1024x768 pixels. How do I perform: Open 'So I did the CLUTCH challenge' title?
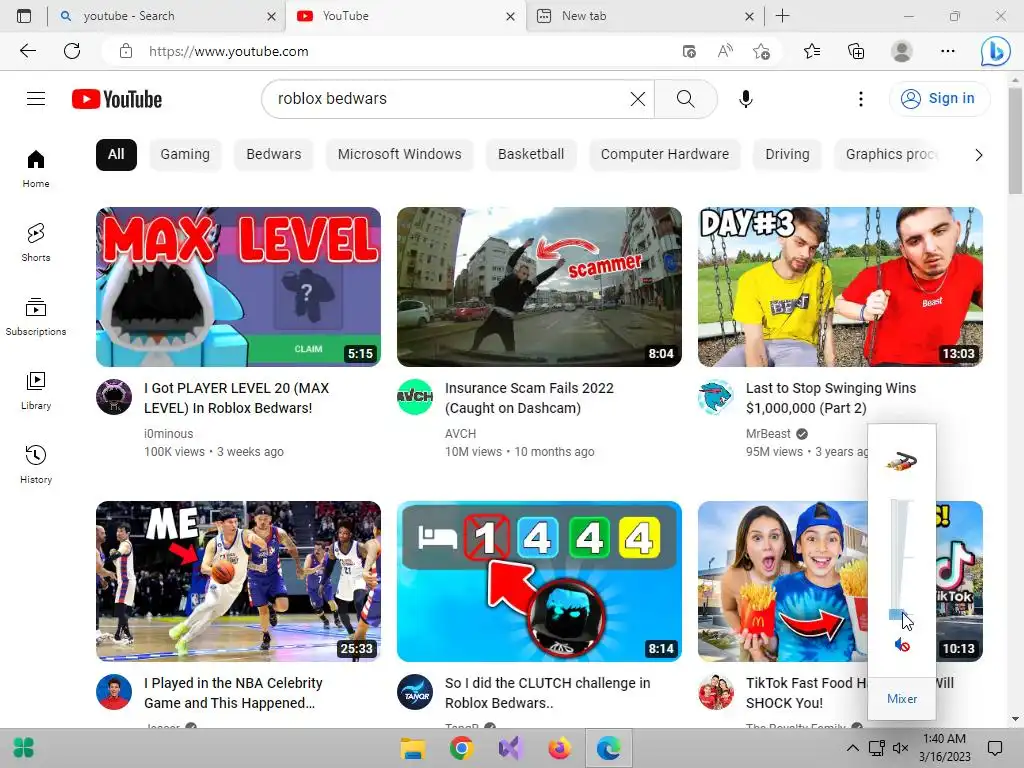547,693
